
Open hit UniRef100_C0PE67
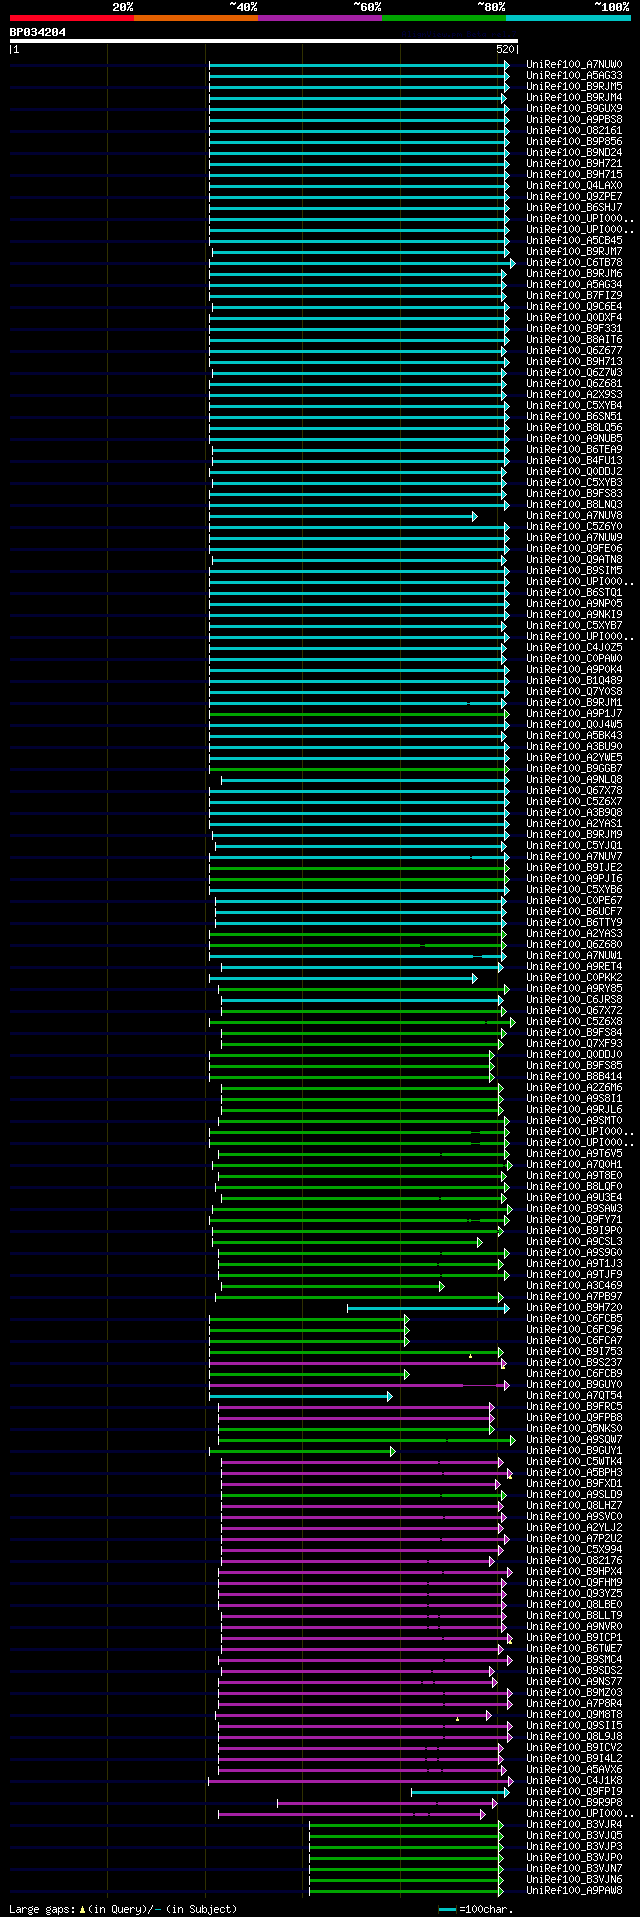[x=574, y=901]
